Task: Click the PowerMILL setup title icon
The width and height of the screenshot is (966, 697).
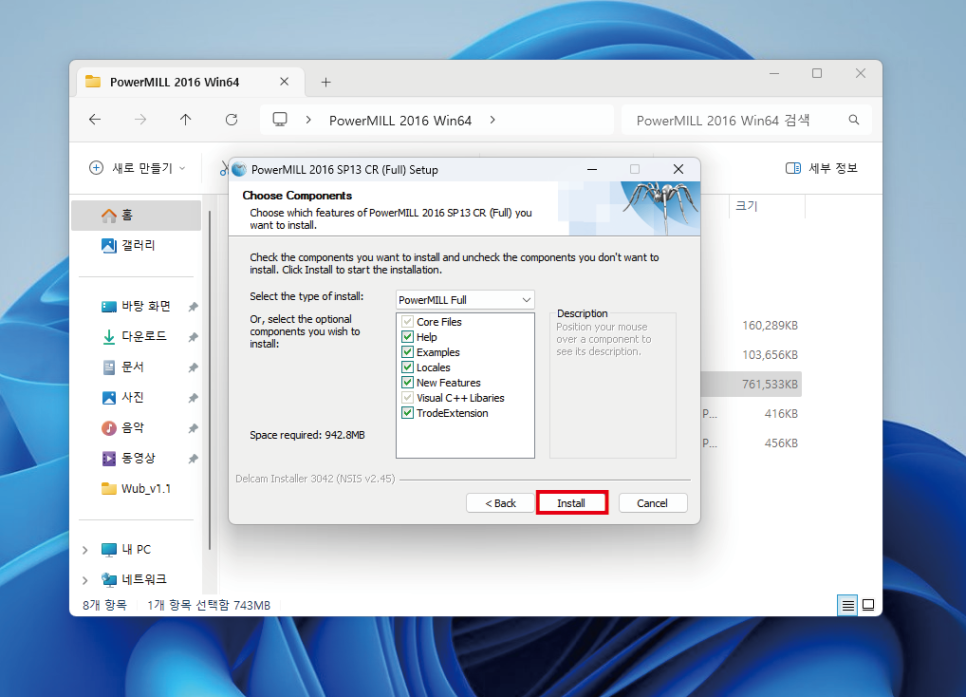Action: pyautogui.click(x=239, y=169)
